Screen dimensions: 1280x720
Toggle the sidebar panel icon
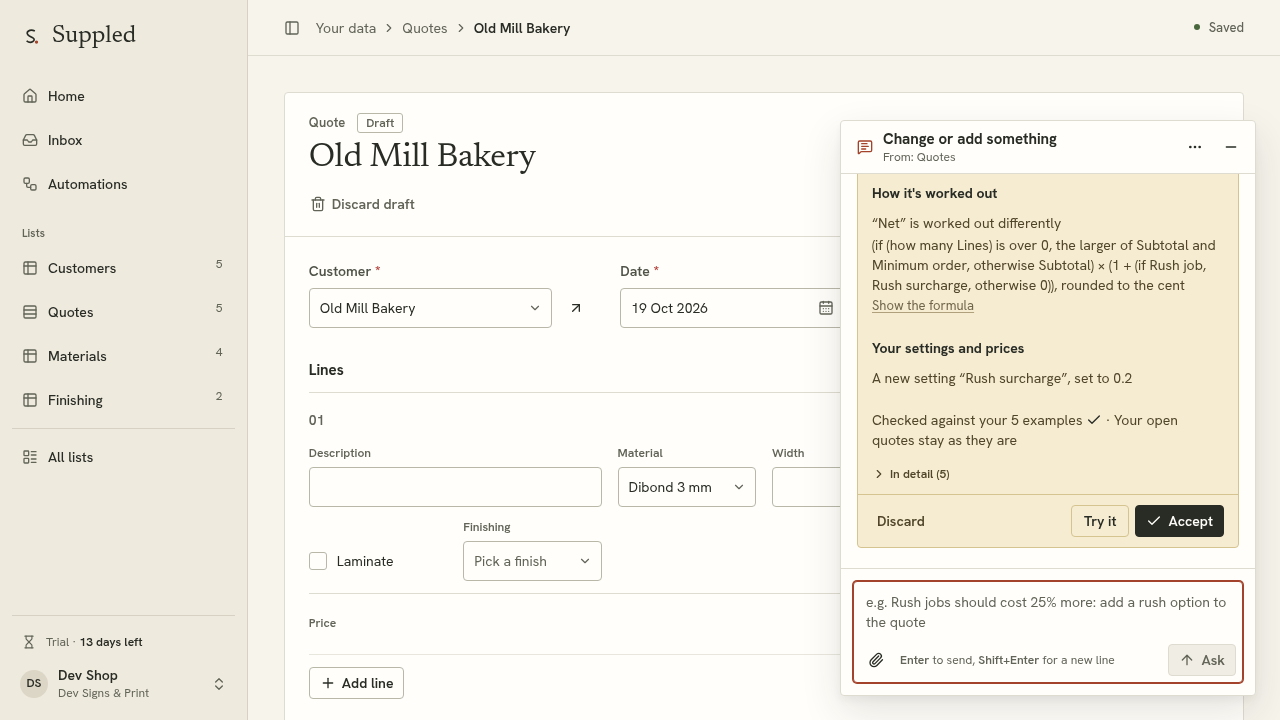click(292, 28)
